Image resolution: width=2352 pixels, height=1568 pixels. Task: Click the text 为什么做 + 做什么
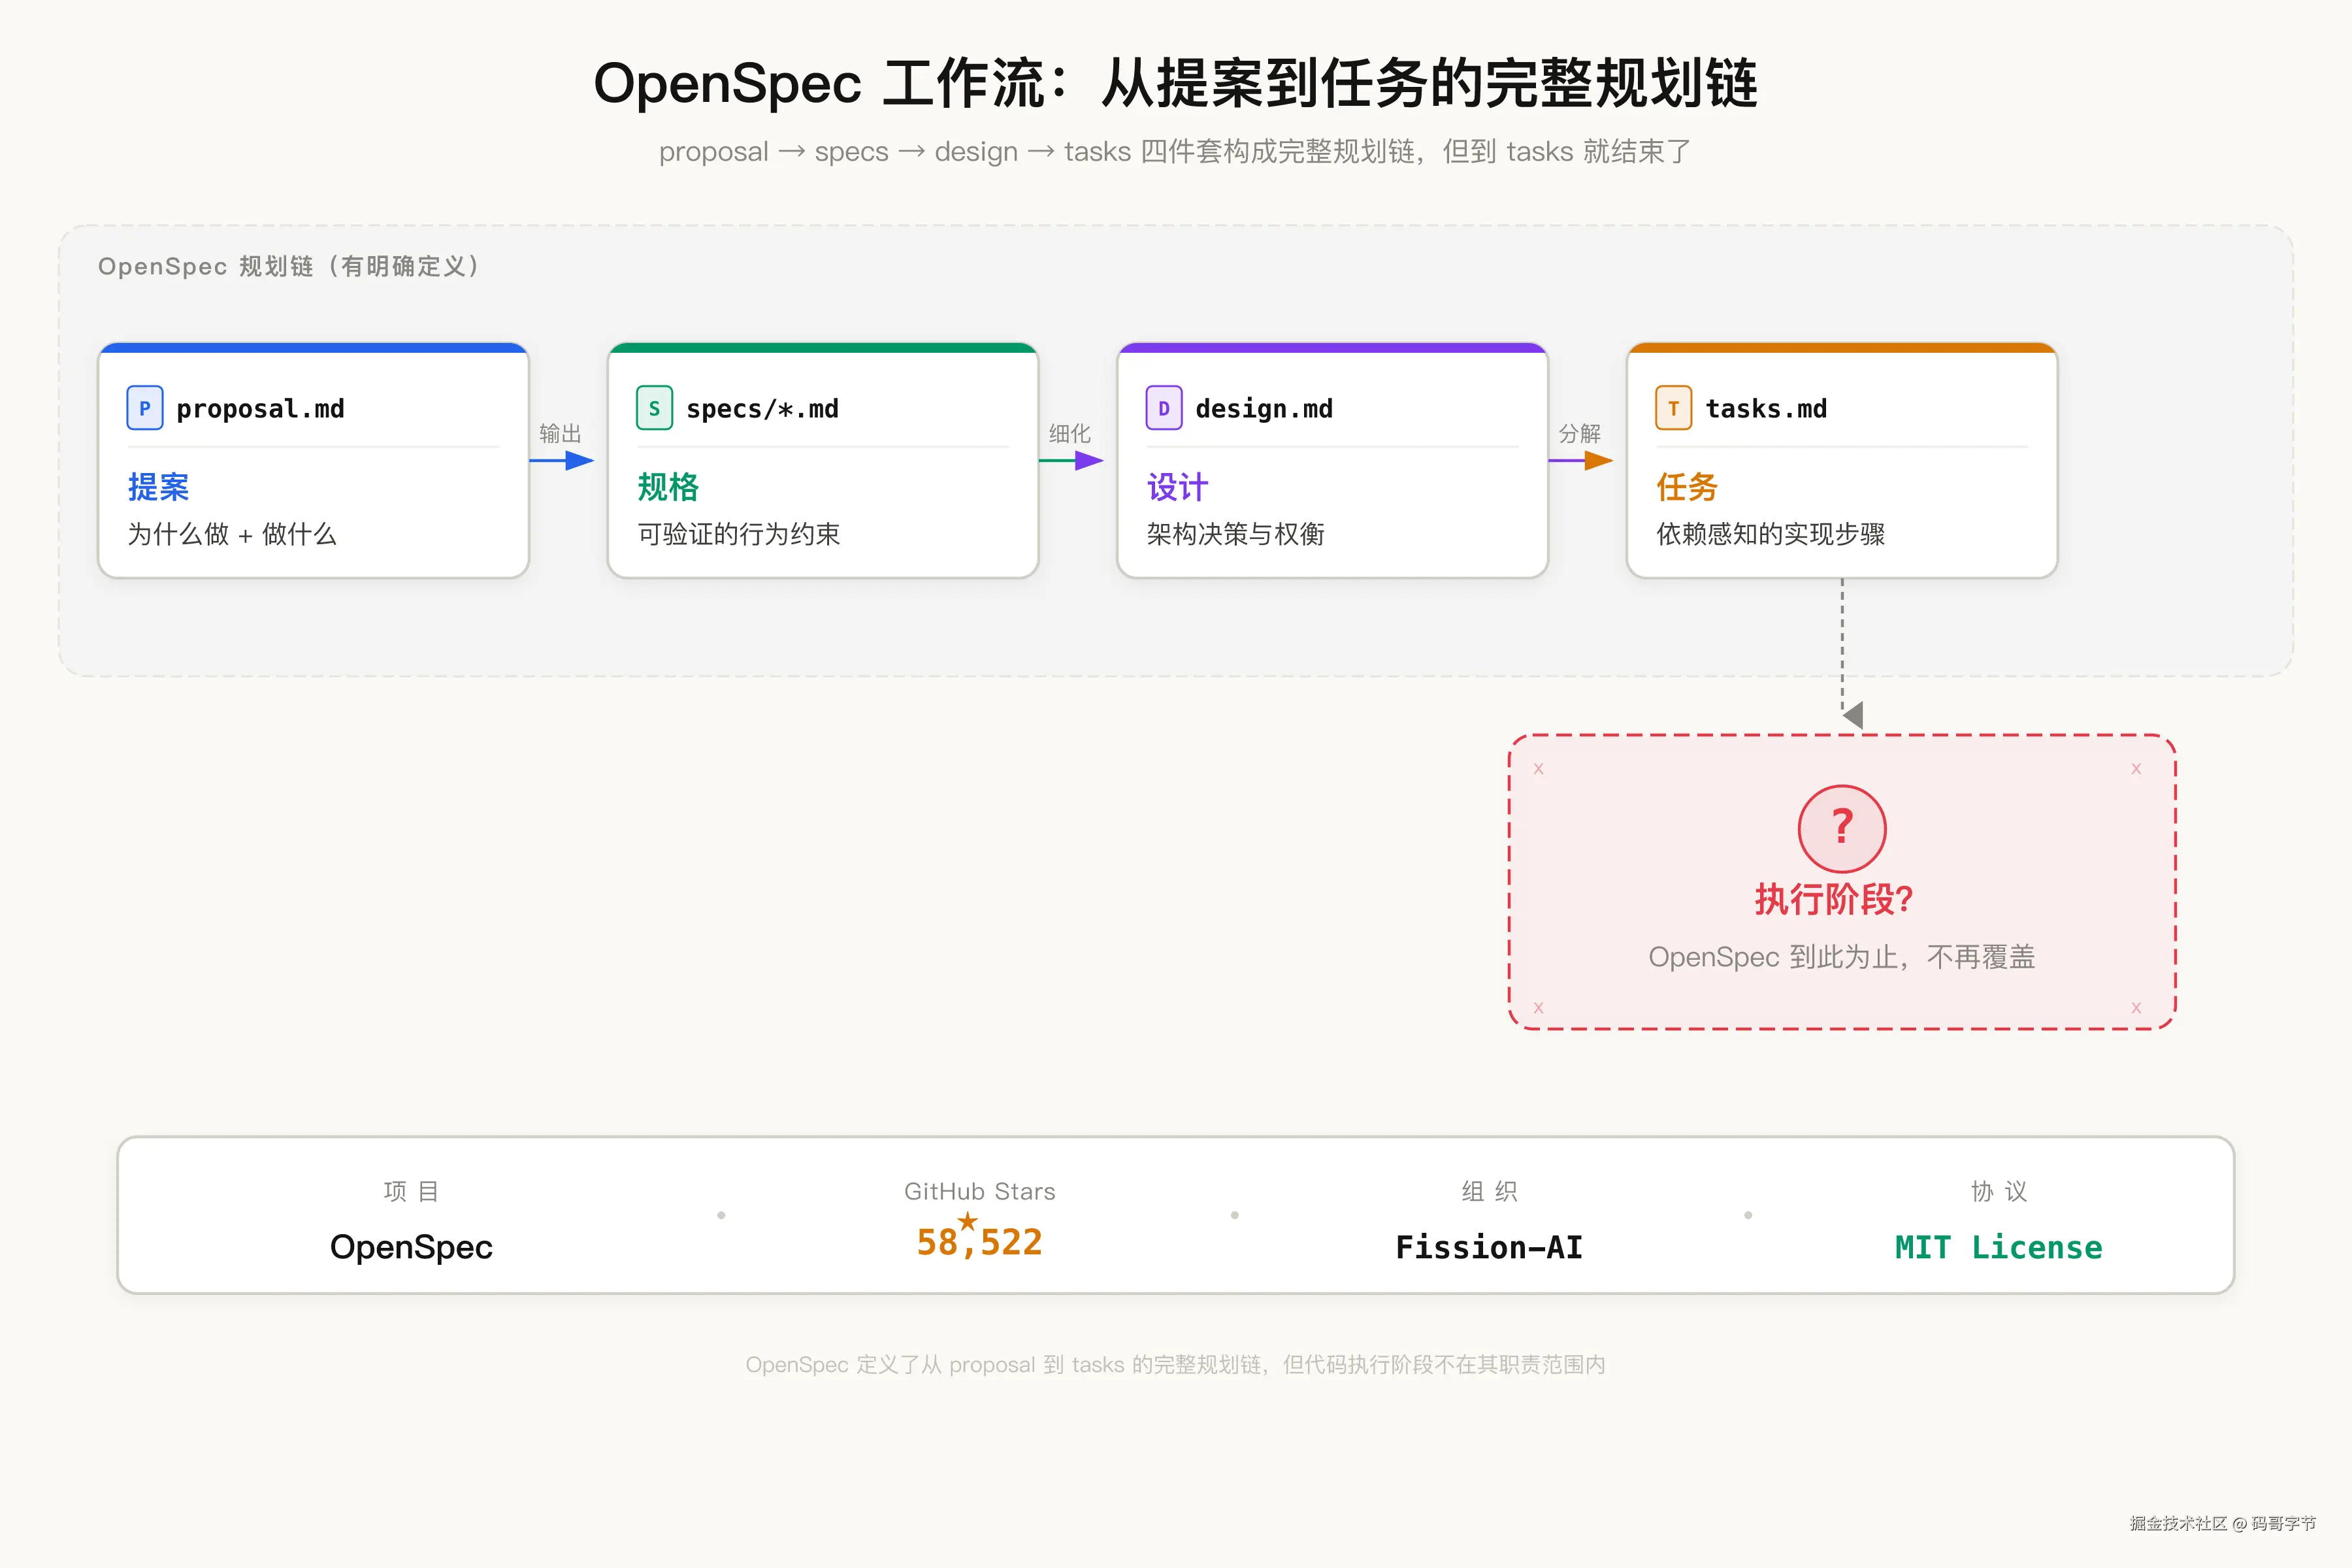click(232, 534)
